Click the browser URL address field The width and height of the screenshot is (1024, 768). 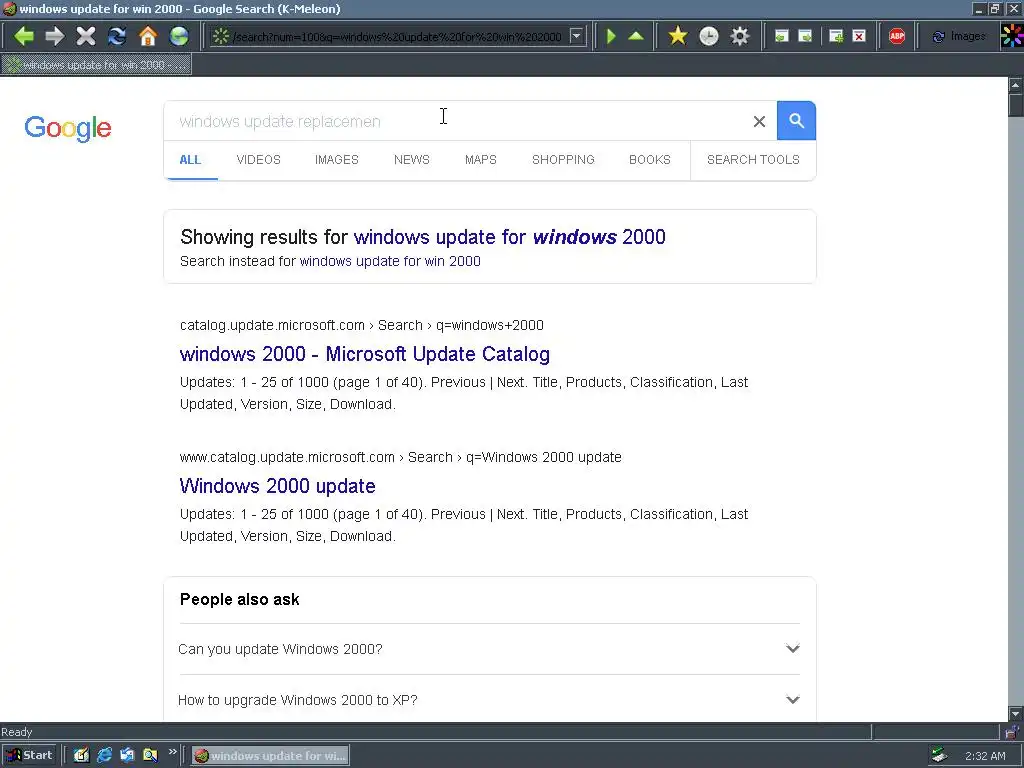[396, 37]
